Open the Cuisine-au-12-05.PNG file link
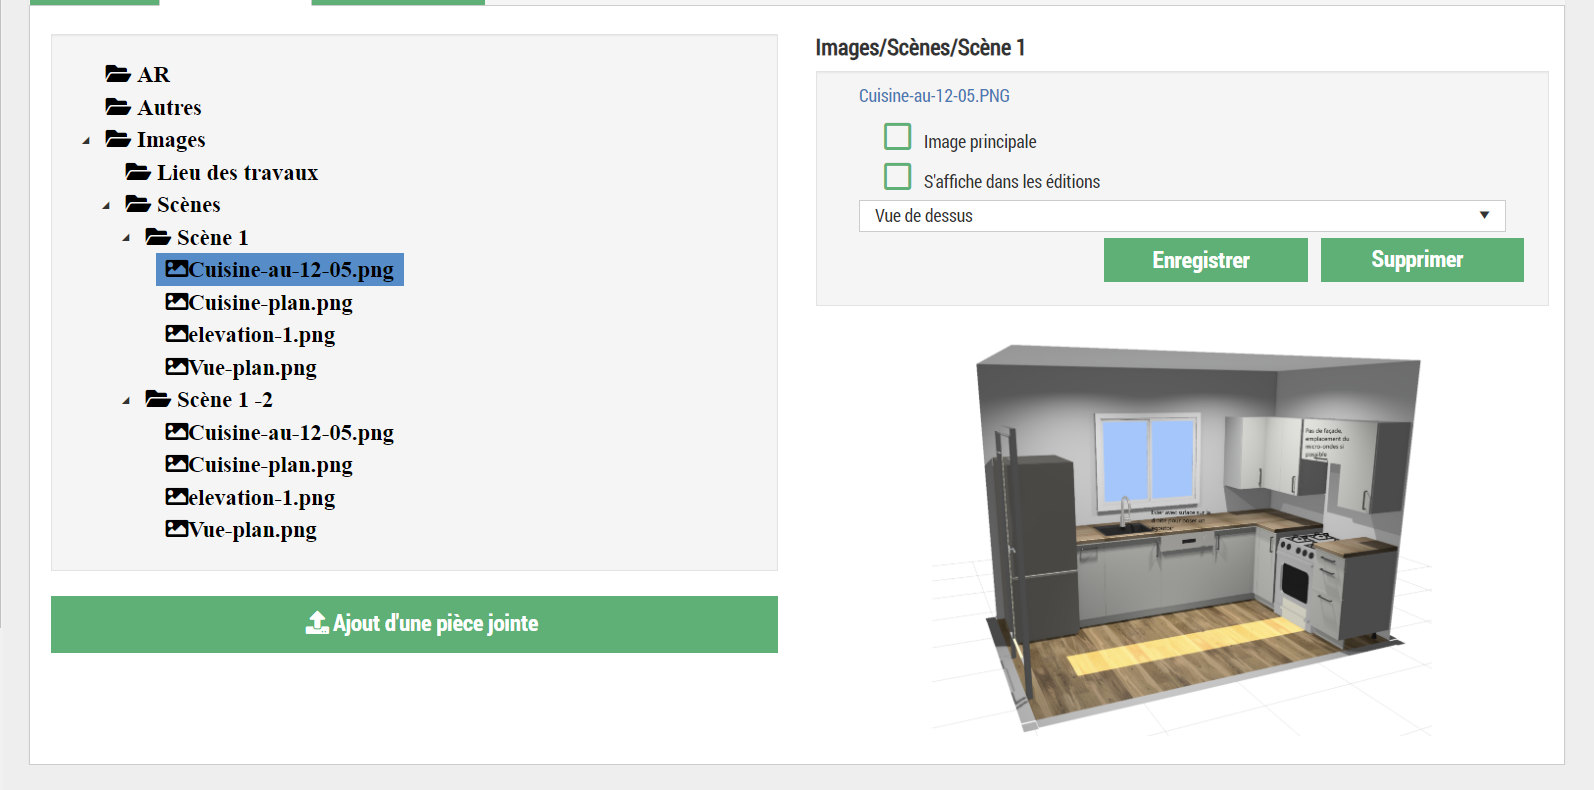Viewport: 1594px width, 790px height. click(934, 96)
